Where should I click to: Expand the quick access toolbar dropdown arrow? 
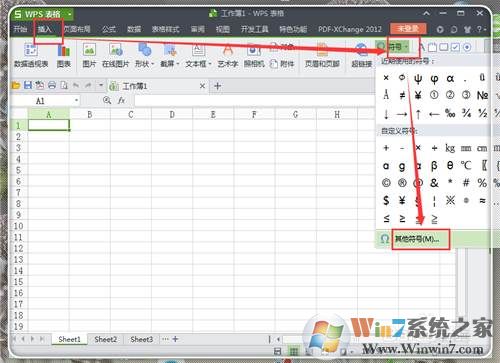tap(101, 85)
